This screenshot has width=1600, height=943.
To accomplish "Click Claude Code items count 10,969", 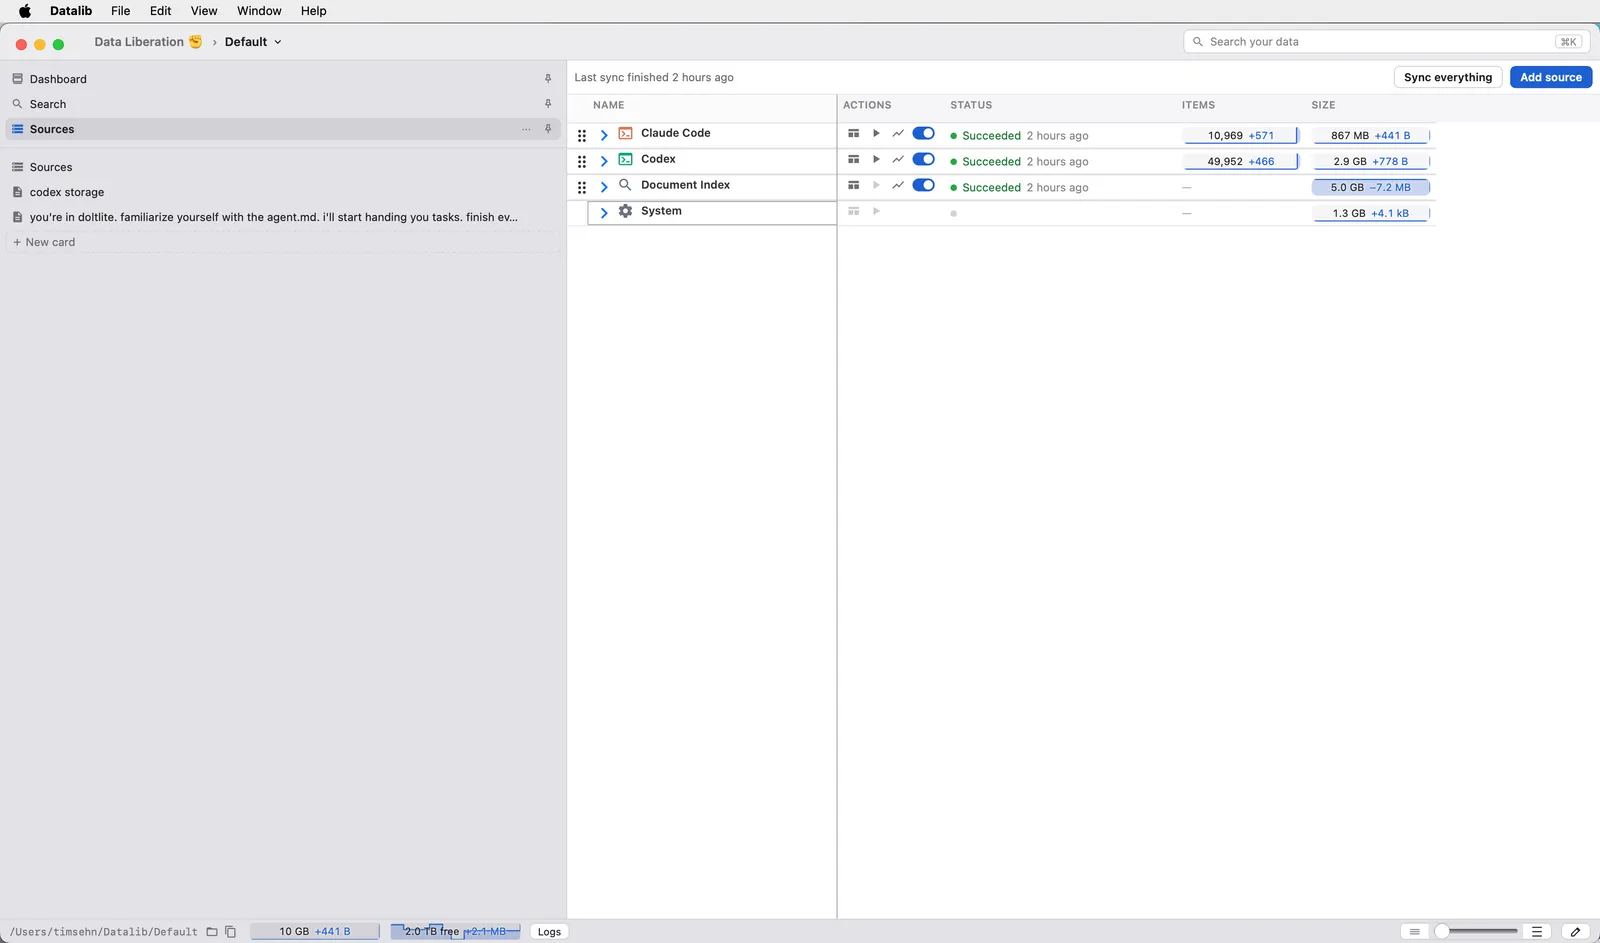I will (1225, 135).
